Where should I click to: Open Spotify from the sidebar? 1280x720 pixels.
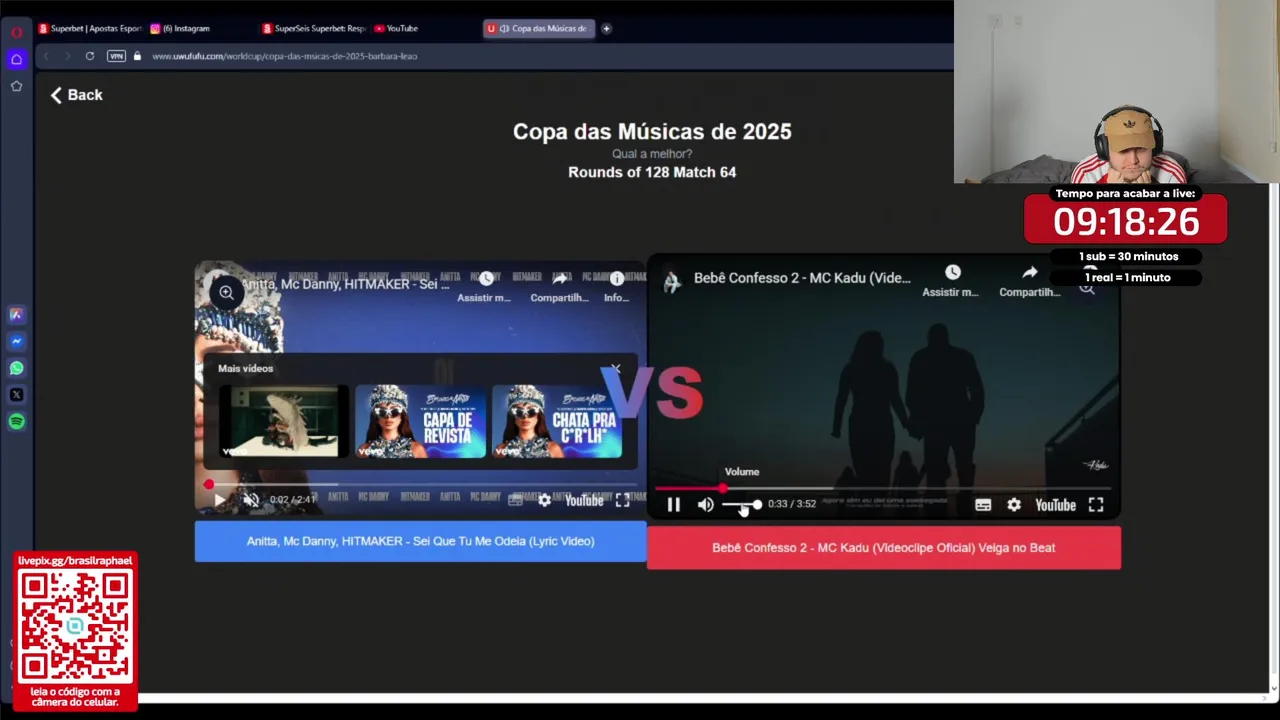pos(16,422)
